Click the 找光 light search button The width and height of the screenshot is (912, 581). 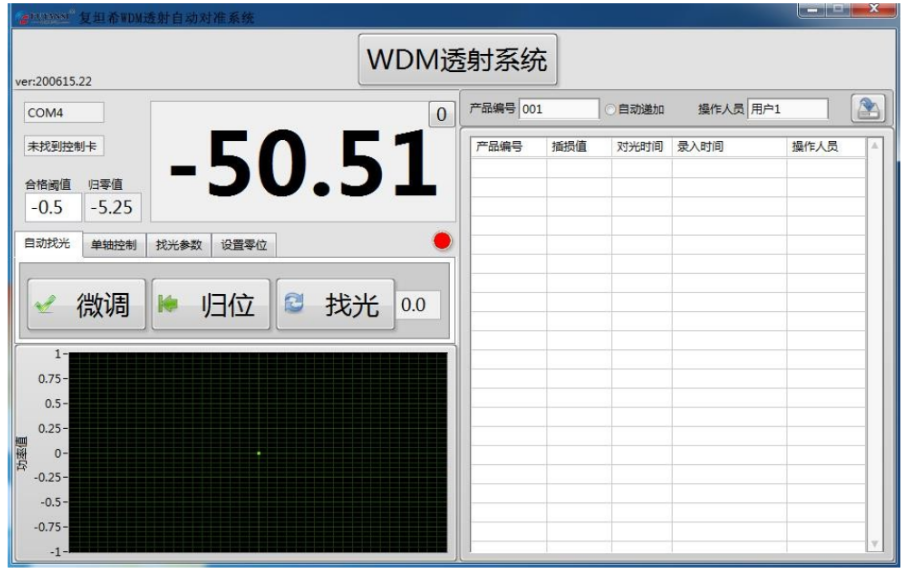335,304
